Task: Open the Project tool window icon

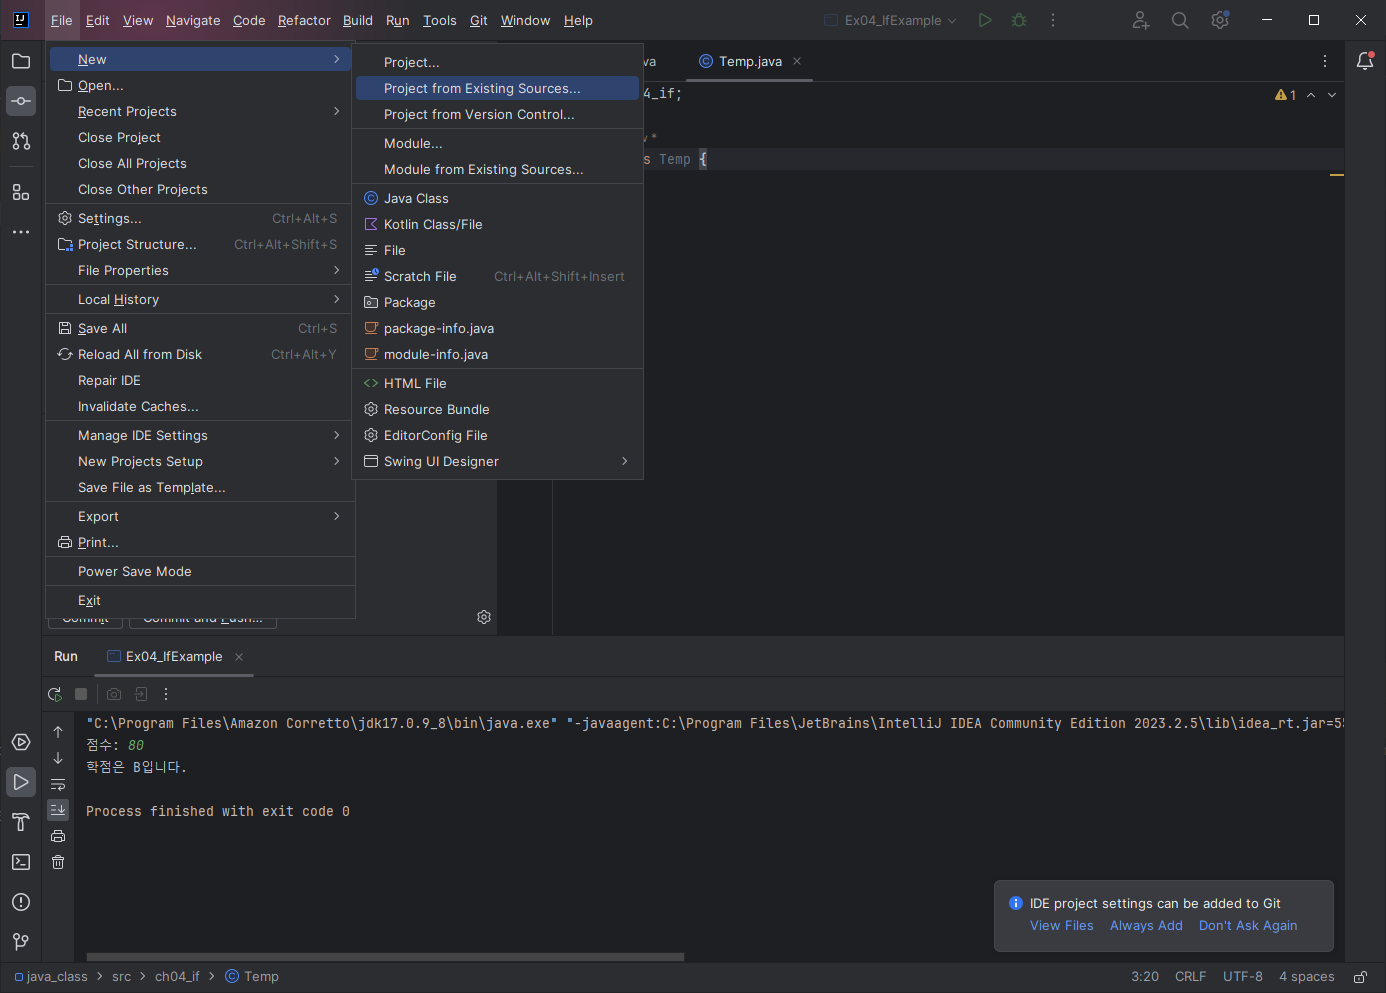Action: pyautogui.click(x=21, y=61)
